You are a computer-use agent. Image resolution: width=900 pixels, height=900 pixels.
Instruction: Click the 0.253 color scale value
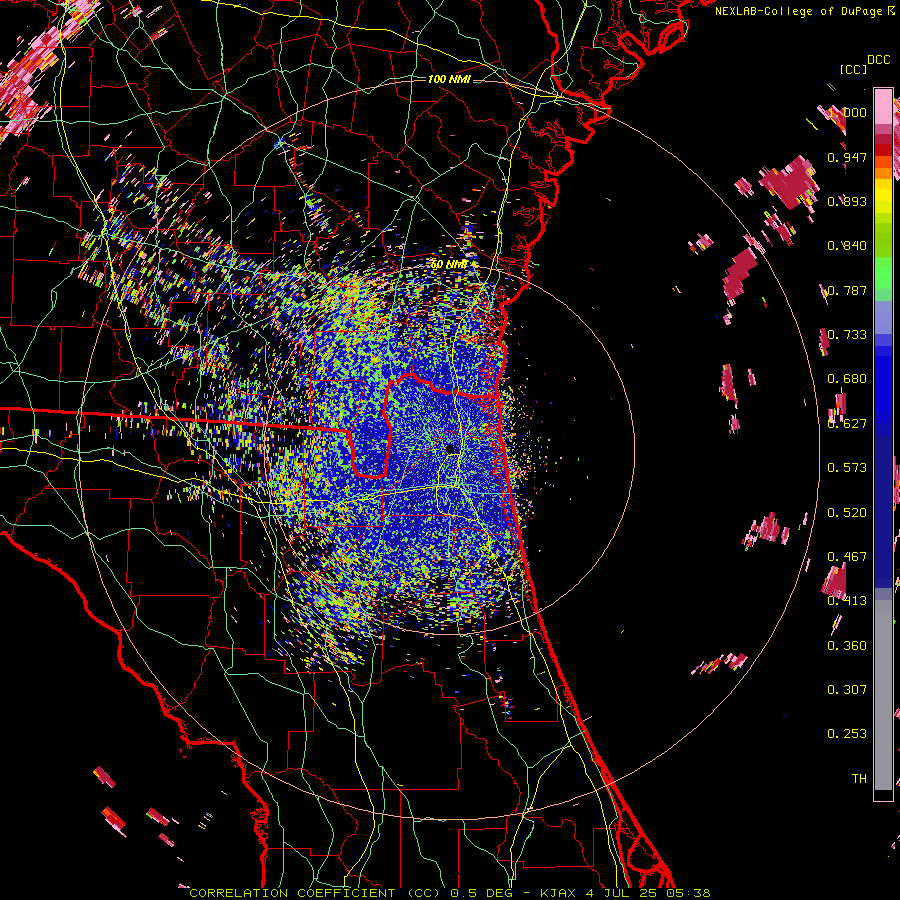pyautogui.click(x=847, y=734)
